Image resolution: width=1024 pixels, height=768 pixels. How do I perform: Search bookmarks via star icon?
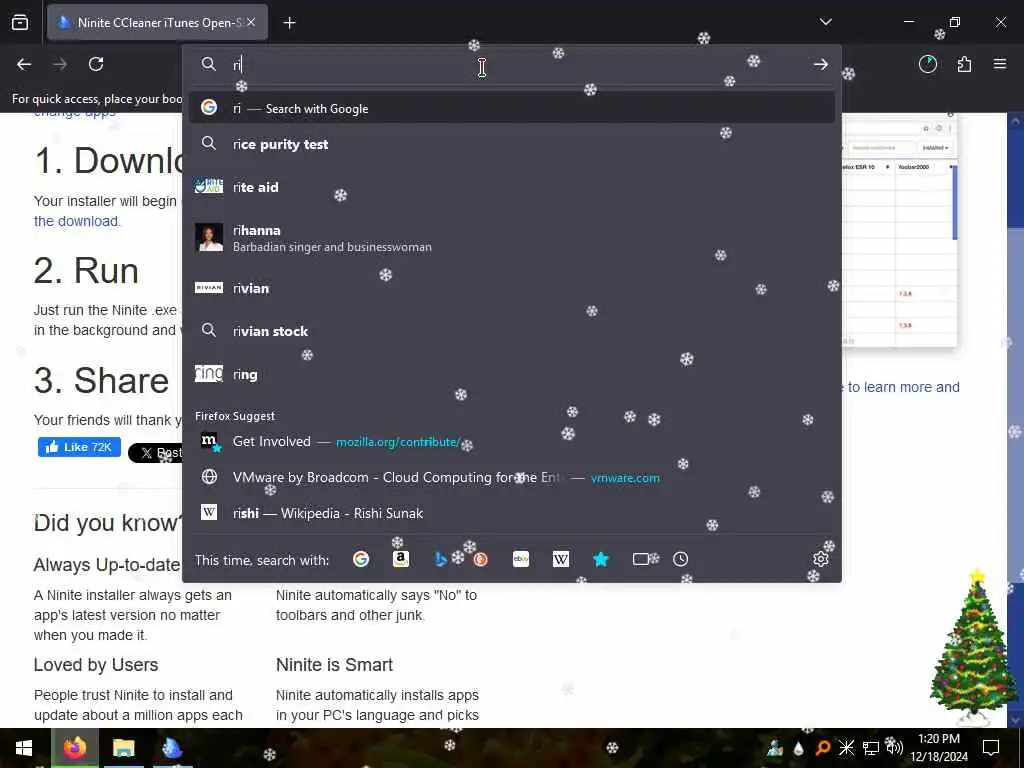pyautogui.click(x=601, y=559)
